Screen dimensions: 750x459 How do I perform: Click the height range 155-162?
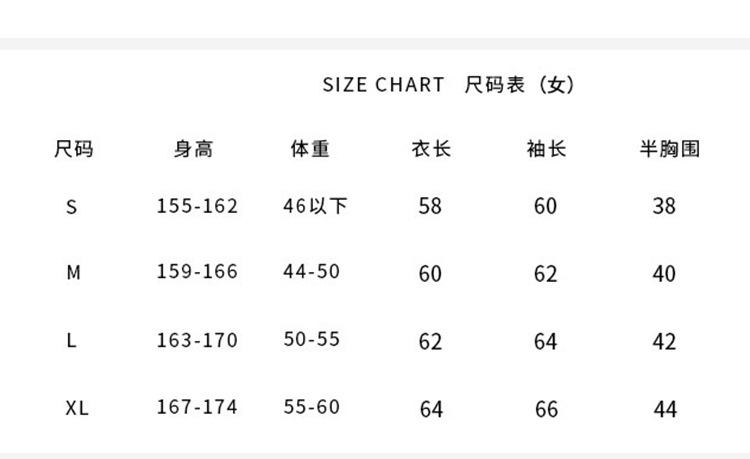click(x=197, y=206)
